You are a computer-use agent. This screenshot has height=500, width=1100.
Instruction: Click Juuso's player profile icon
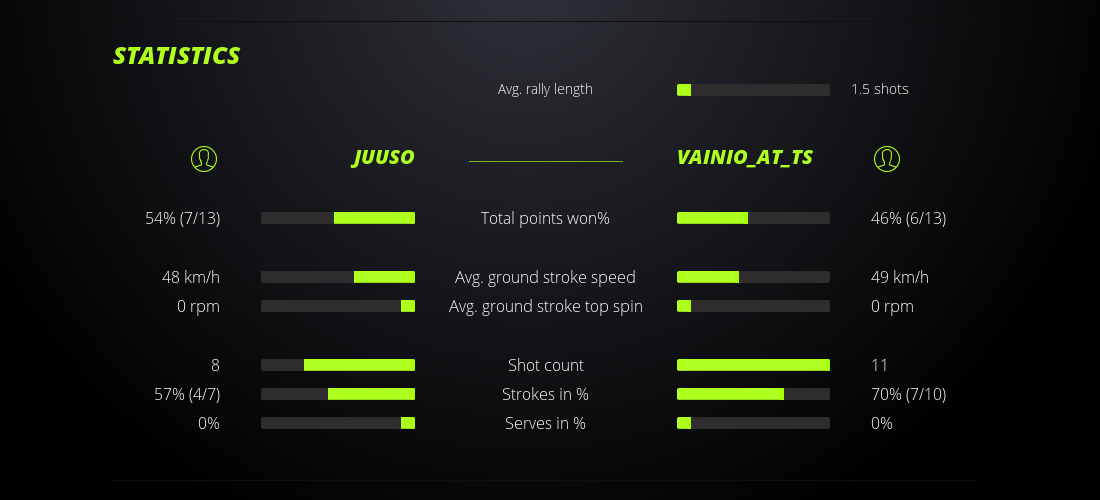pyautogui.click(x=204, y=158)
